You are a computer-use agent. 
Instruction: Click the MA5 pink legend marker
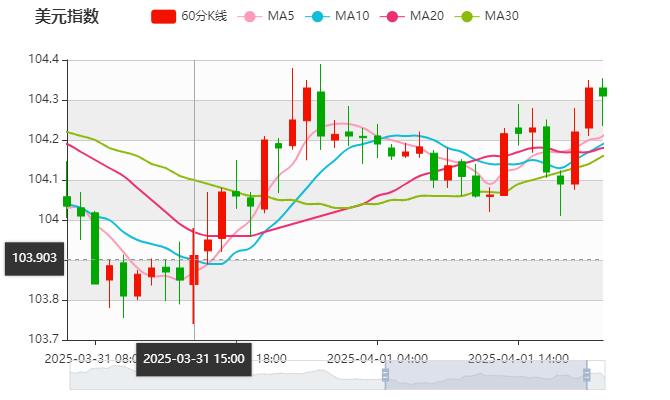(x=249, y=17)
